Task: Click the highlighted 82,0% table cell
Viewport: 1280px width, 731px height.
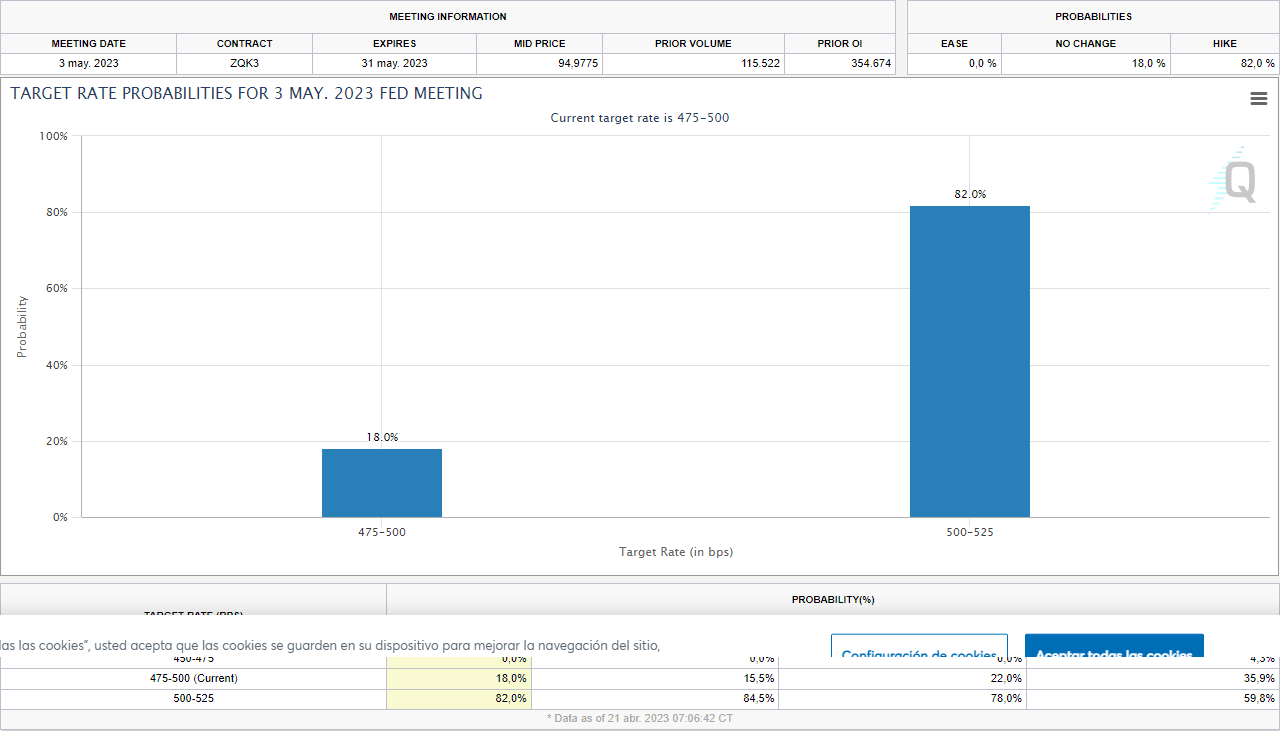Action: (459, 698)
